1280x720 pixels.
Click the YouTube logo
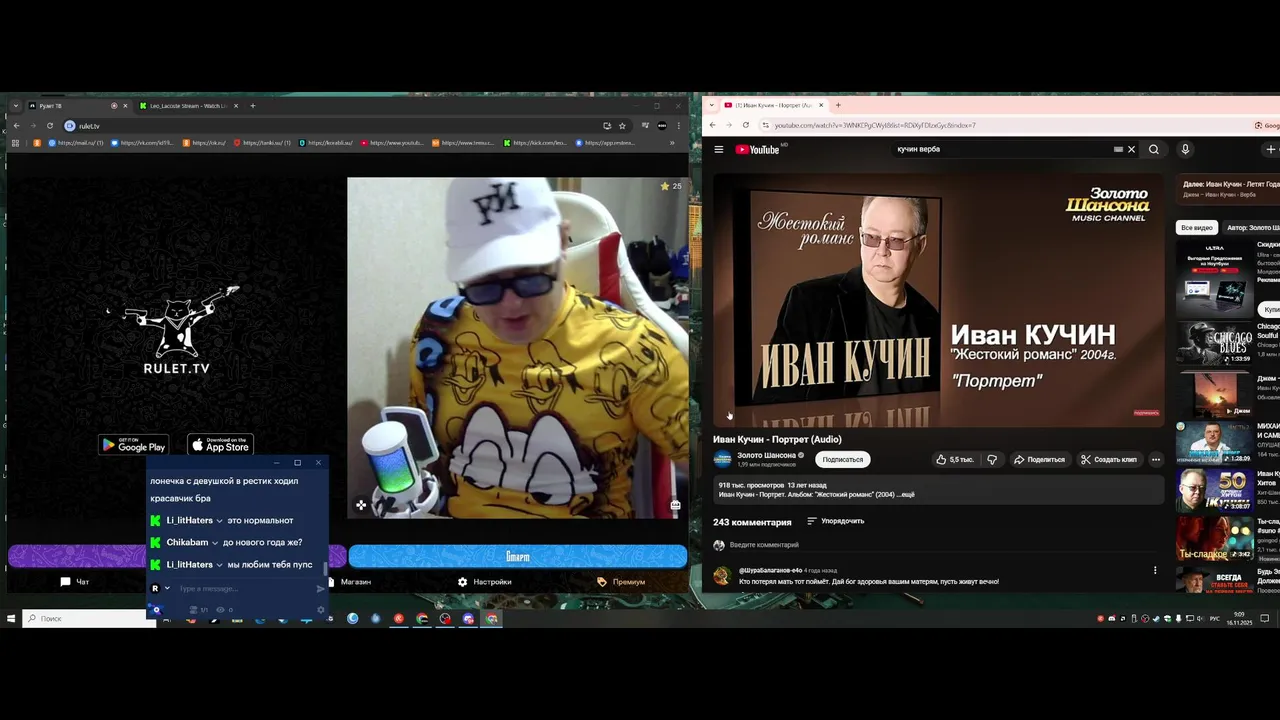(758, 149)
